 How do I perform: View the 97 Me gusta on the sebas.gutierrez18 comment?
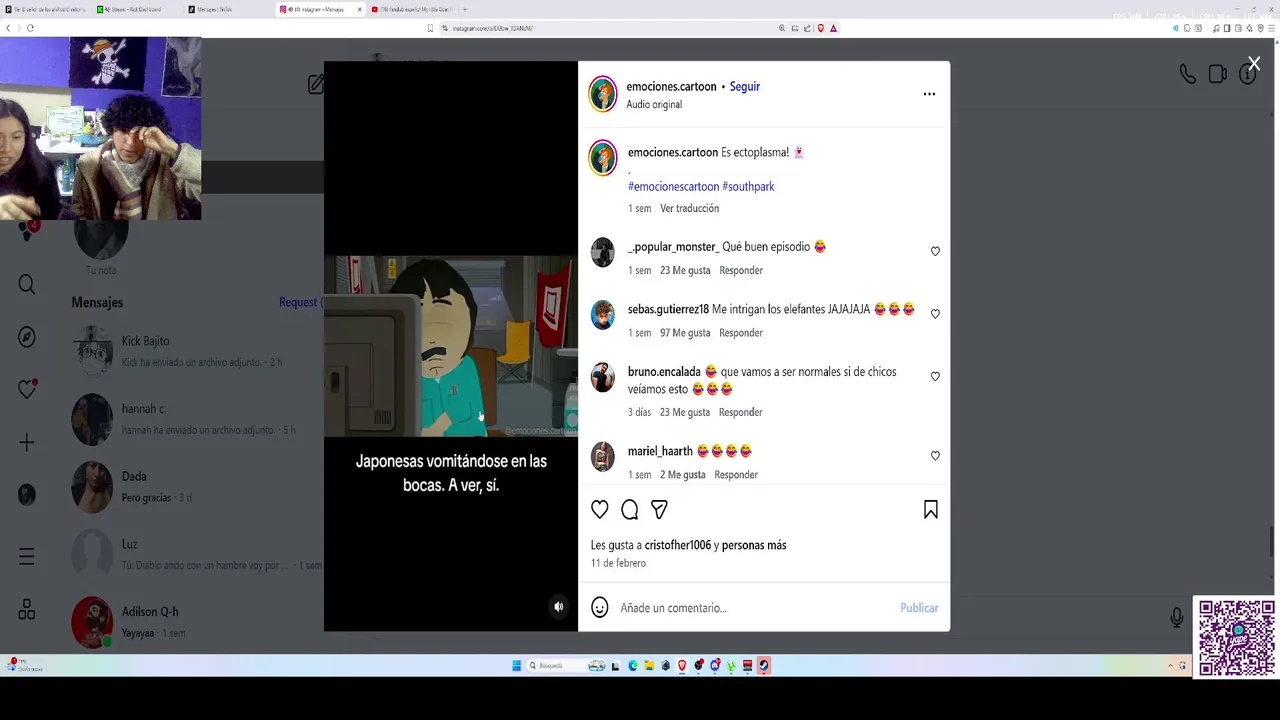click(x=685, y=333)
